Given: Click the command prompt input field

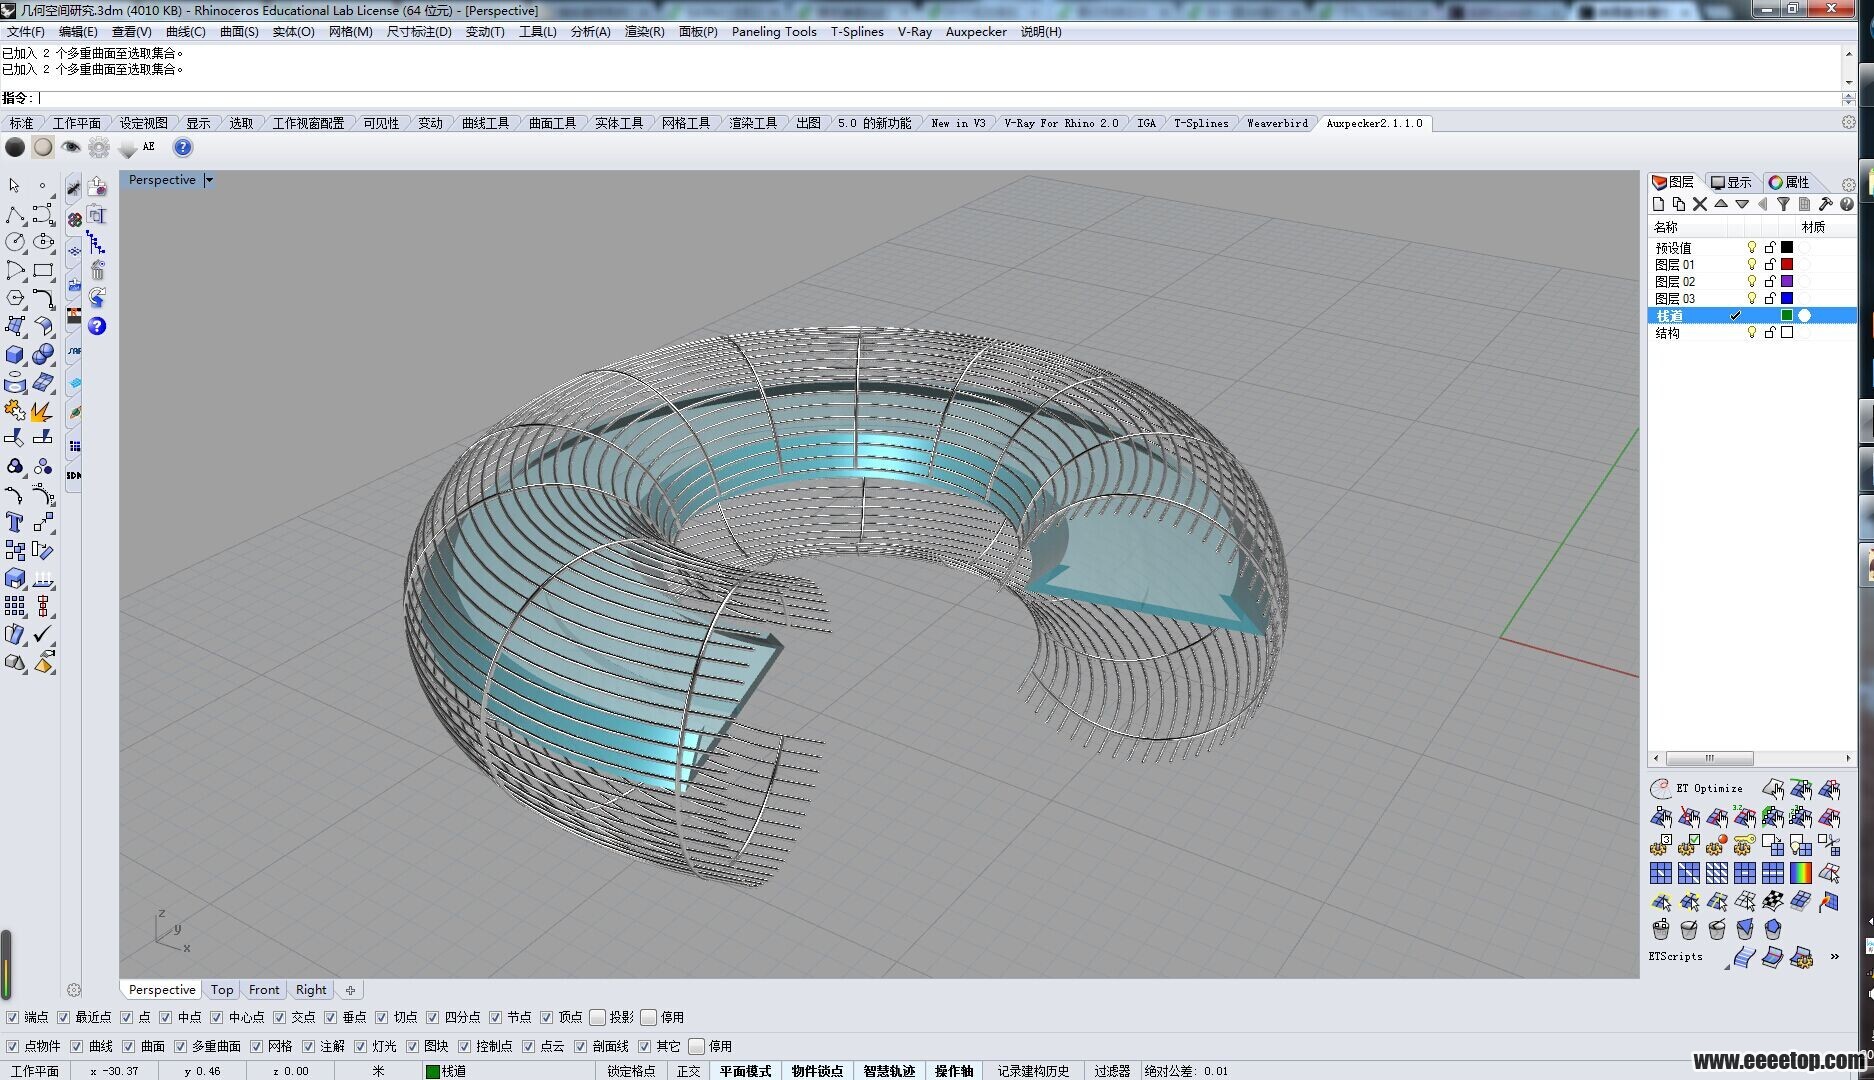Looking at the screenshot, I should pos(938,98).
